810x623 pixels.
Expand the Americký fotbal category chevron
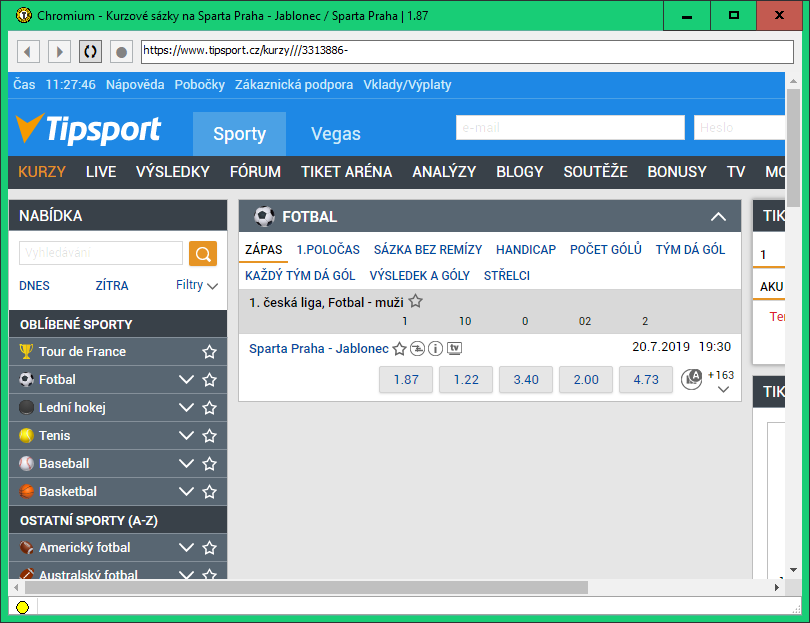click(186, 548)
